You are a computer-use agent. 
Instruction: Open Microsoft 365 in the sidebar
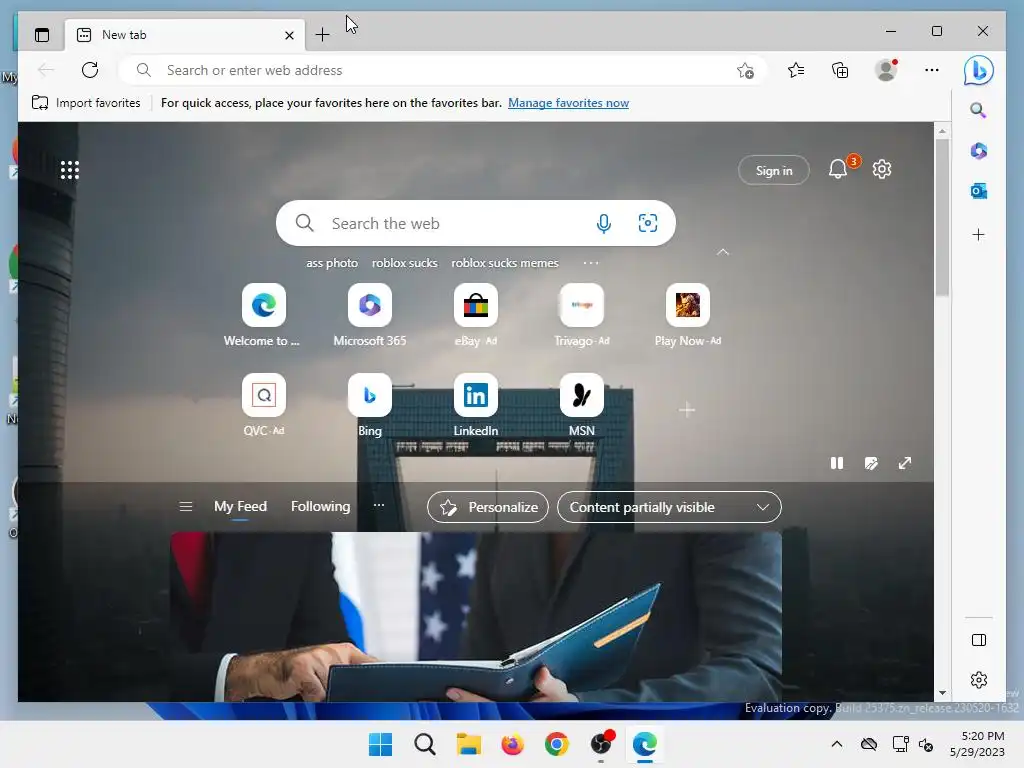(978, 151)
